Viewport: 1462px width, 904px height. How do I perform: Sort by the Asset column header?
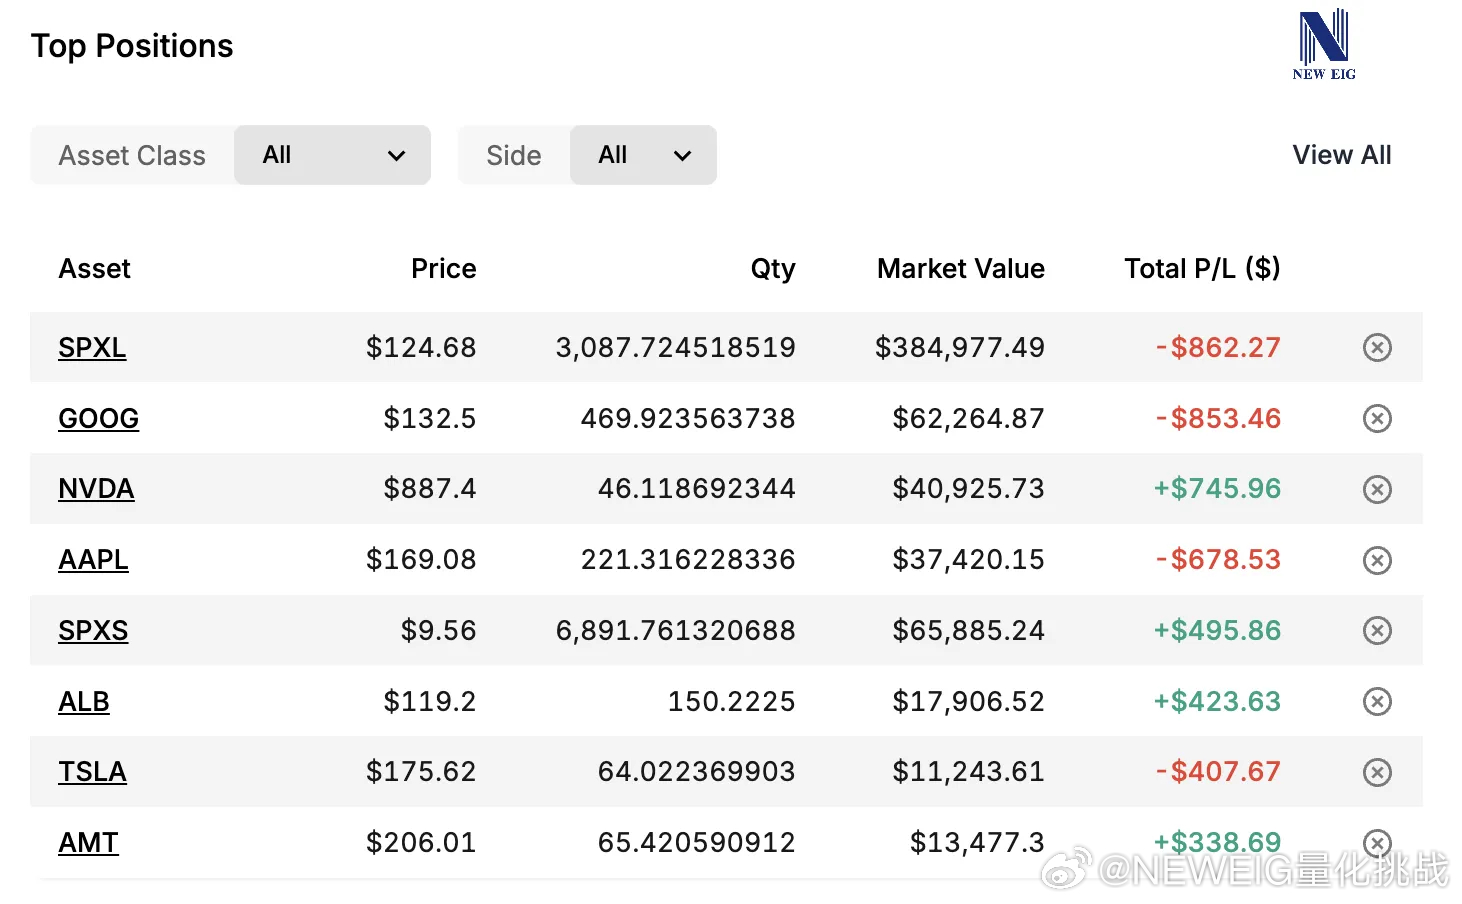95,268
